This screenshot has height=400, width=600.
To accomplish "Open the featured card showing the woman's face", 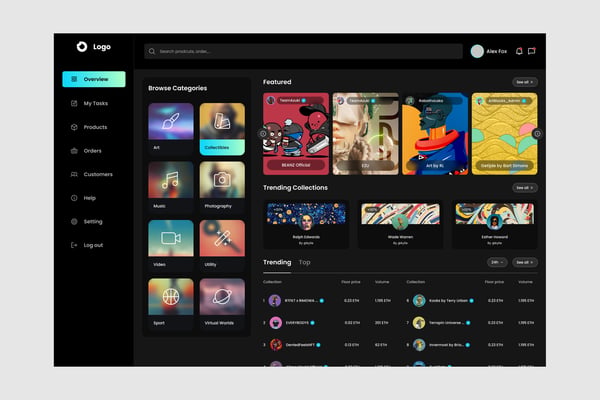I will click(365, 134).
